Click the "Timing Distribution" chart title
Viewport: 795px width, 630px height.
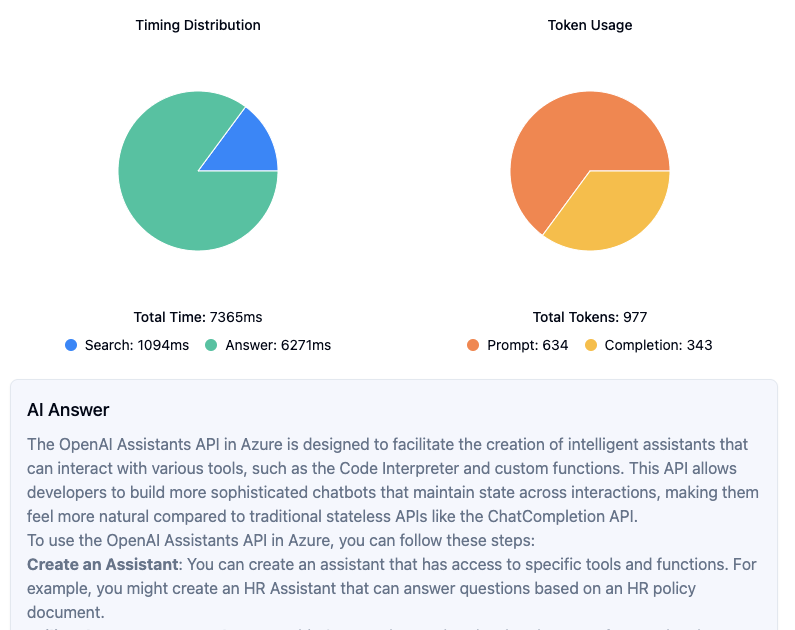pyautogui.click(x=198, y=25)
